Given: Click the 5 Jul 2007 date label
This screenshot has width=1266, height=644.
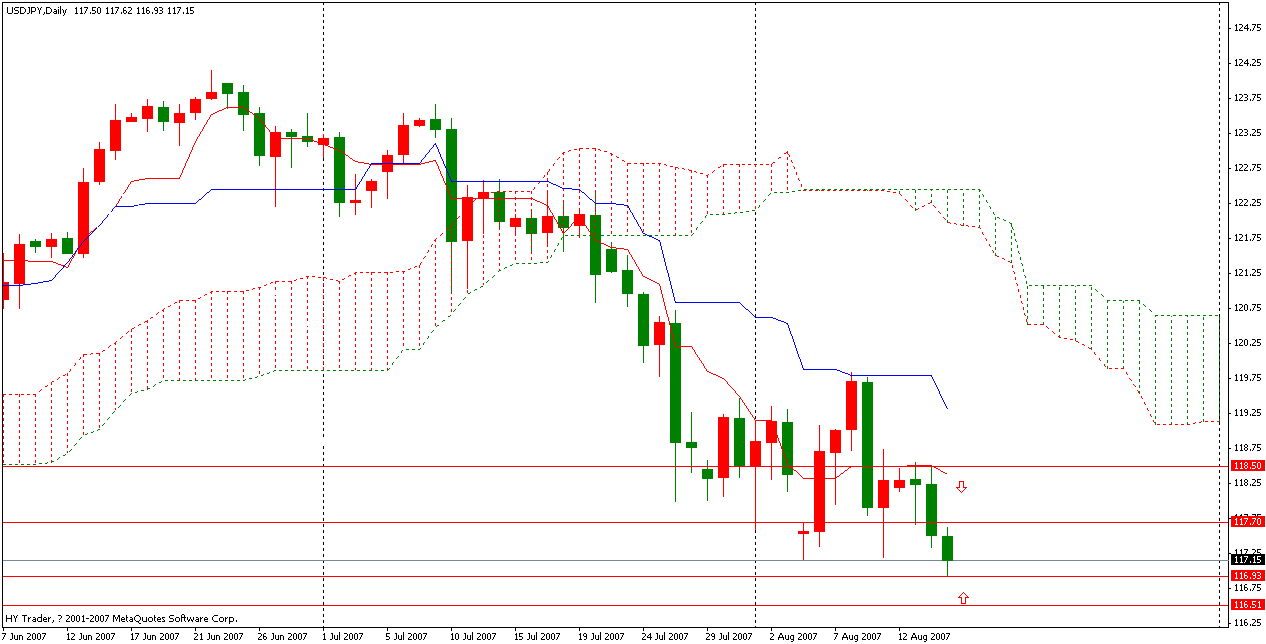Looking at the screenshot, I should [x=409, y=636].
